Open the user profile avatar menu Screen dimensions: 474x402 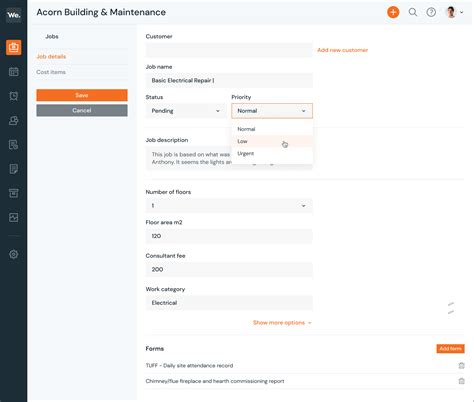[x=454, y=12]
